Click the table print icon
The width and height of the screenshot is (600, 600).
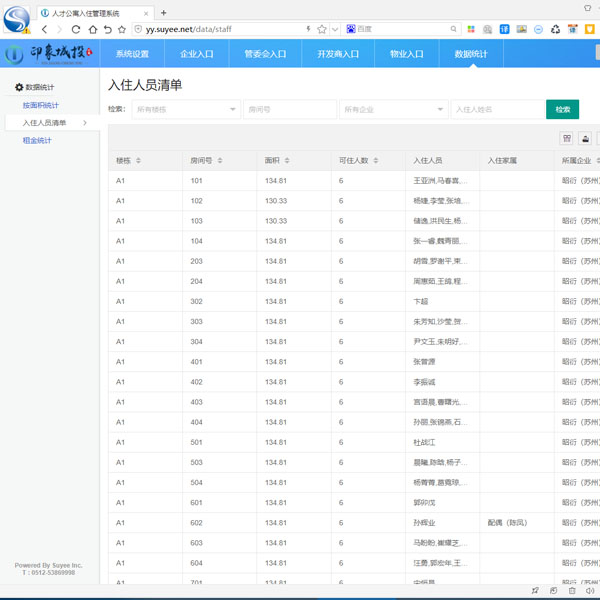586,139
